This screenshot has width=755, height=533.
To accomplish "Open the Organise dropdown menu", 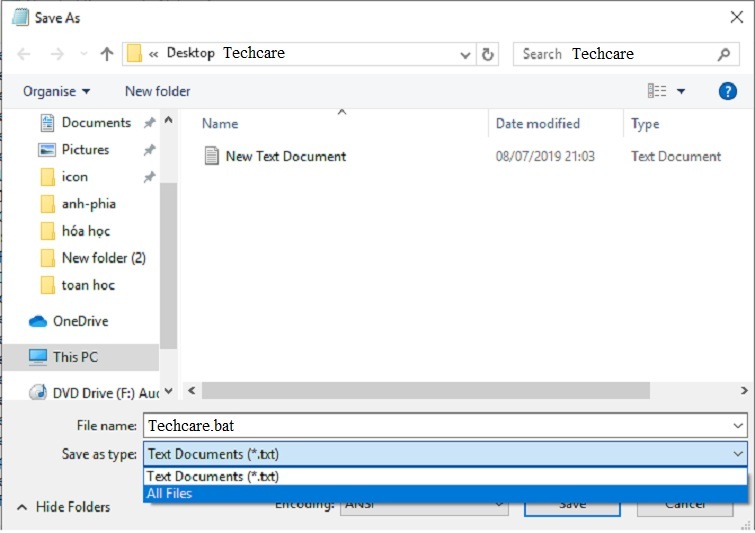I will pyautogui.click(x=57, y=91).
